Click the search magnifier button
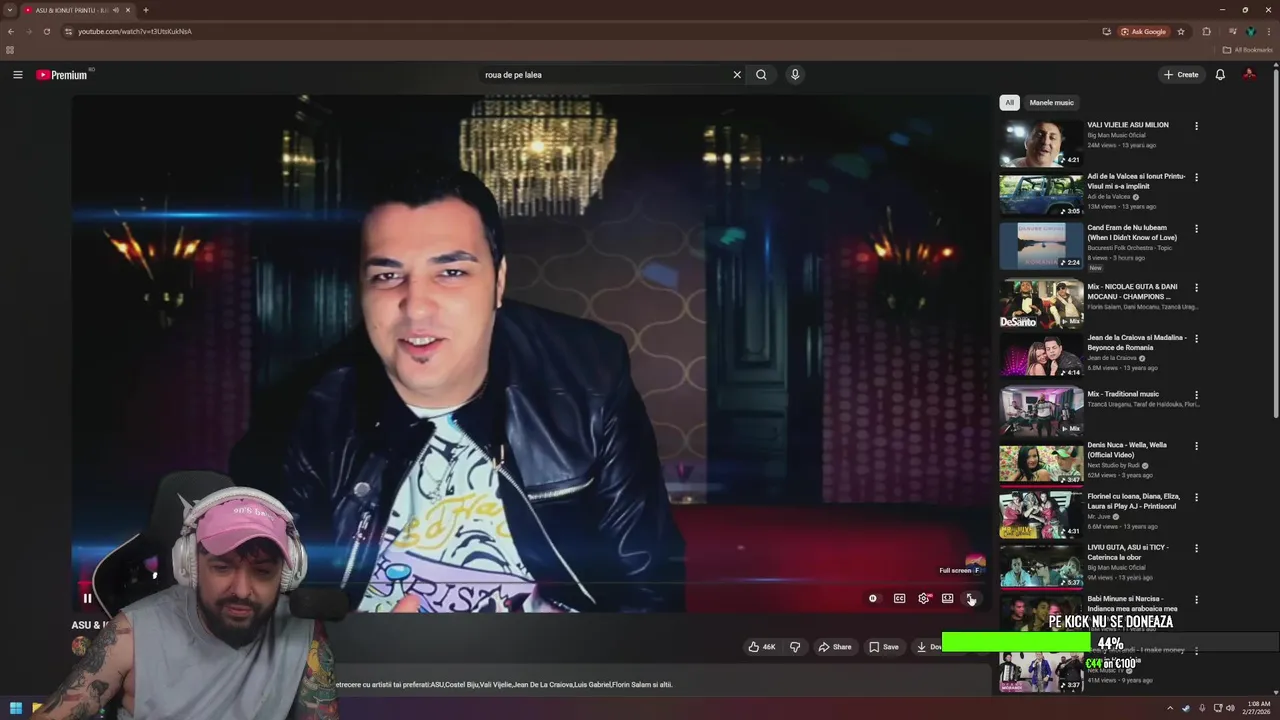This screenshot has width=1280, height=720. point(762,75)
